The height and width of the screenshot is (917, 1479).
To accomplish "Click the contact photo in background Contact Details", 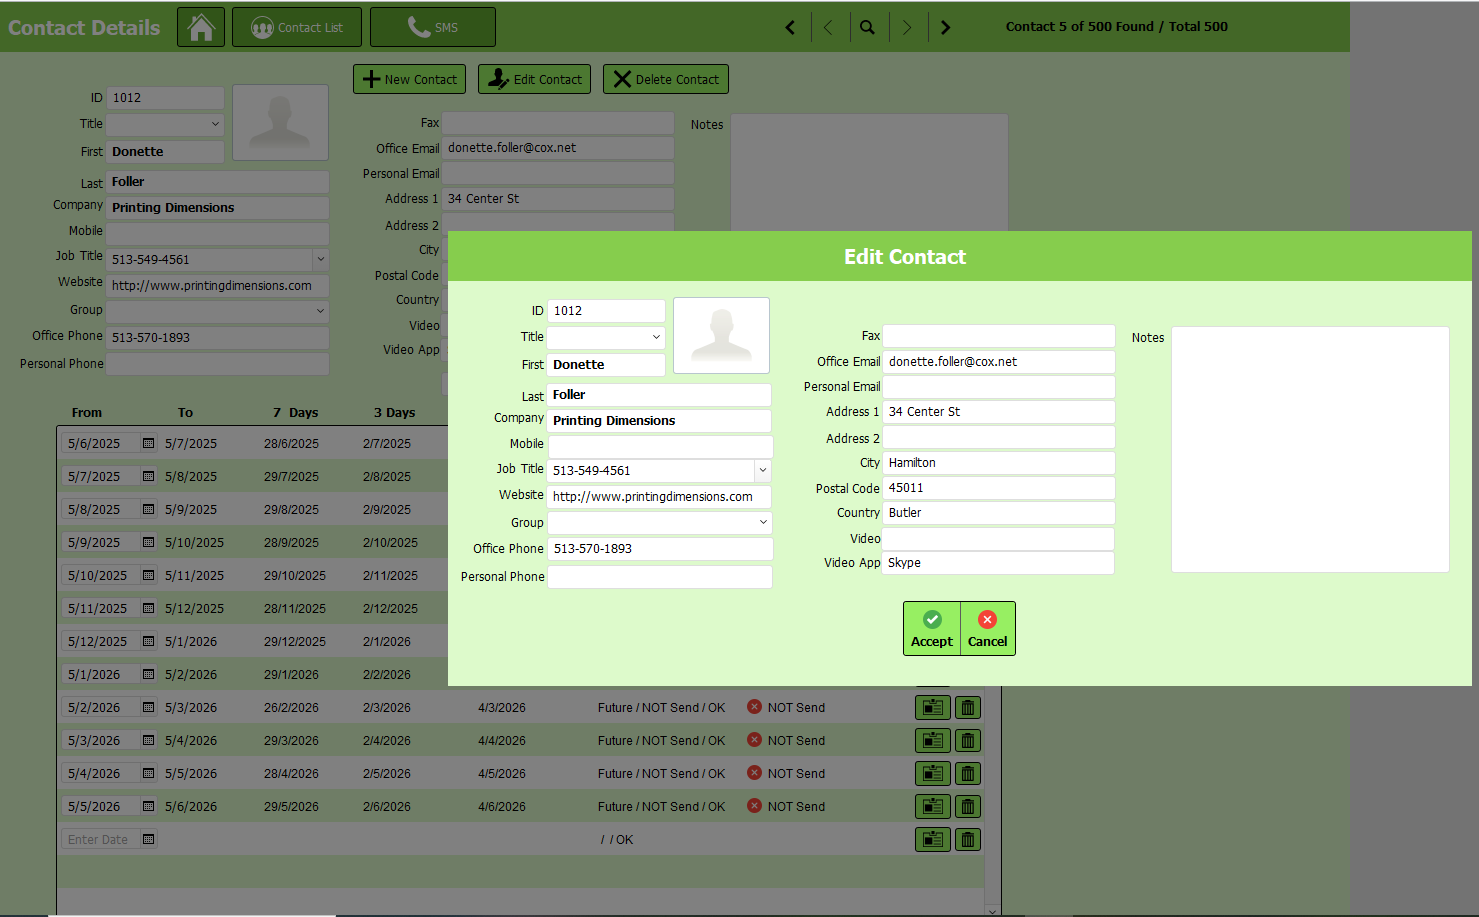I will [280, 122].
